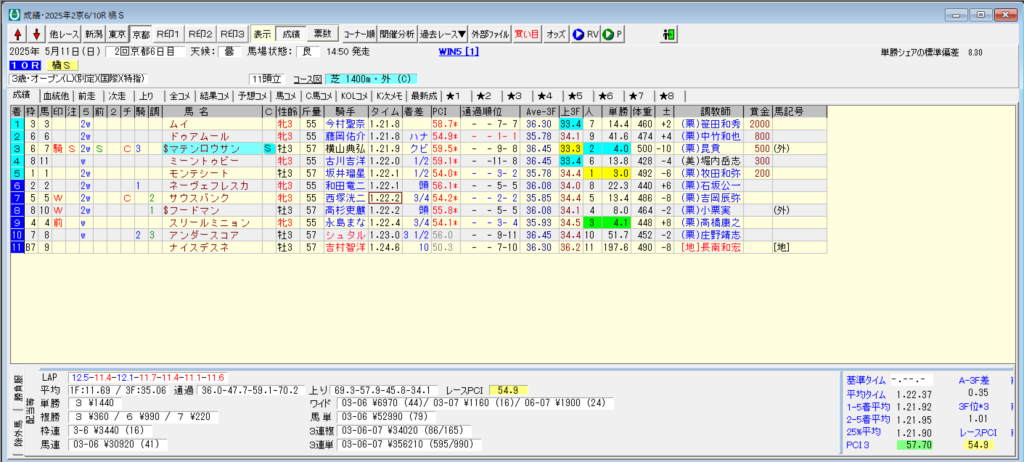Screen dimensions: 1024x462
Task: Open the オッズ odds button
Action: point(556,34)
